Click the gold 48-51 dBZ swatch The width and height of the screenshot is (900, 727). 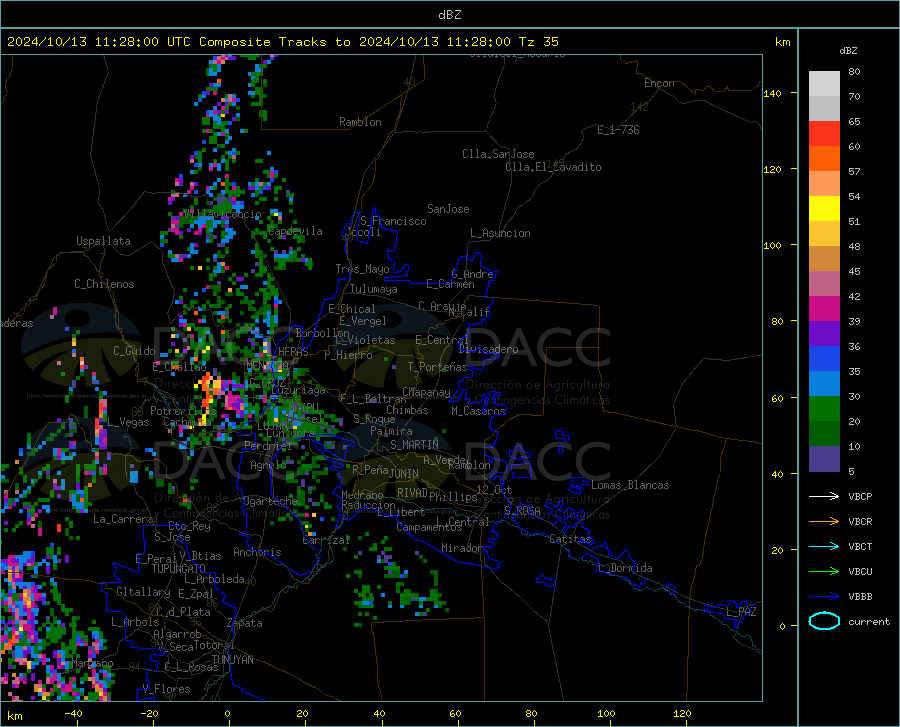click(x=824, y=234)
